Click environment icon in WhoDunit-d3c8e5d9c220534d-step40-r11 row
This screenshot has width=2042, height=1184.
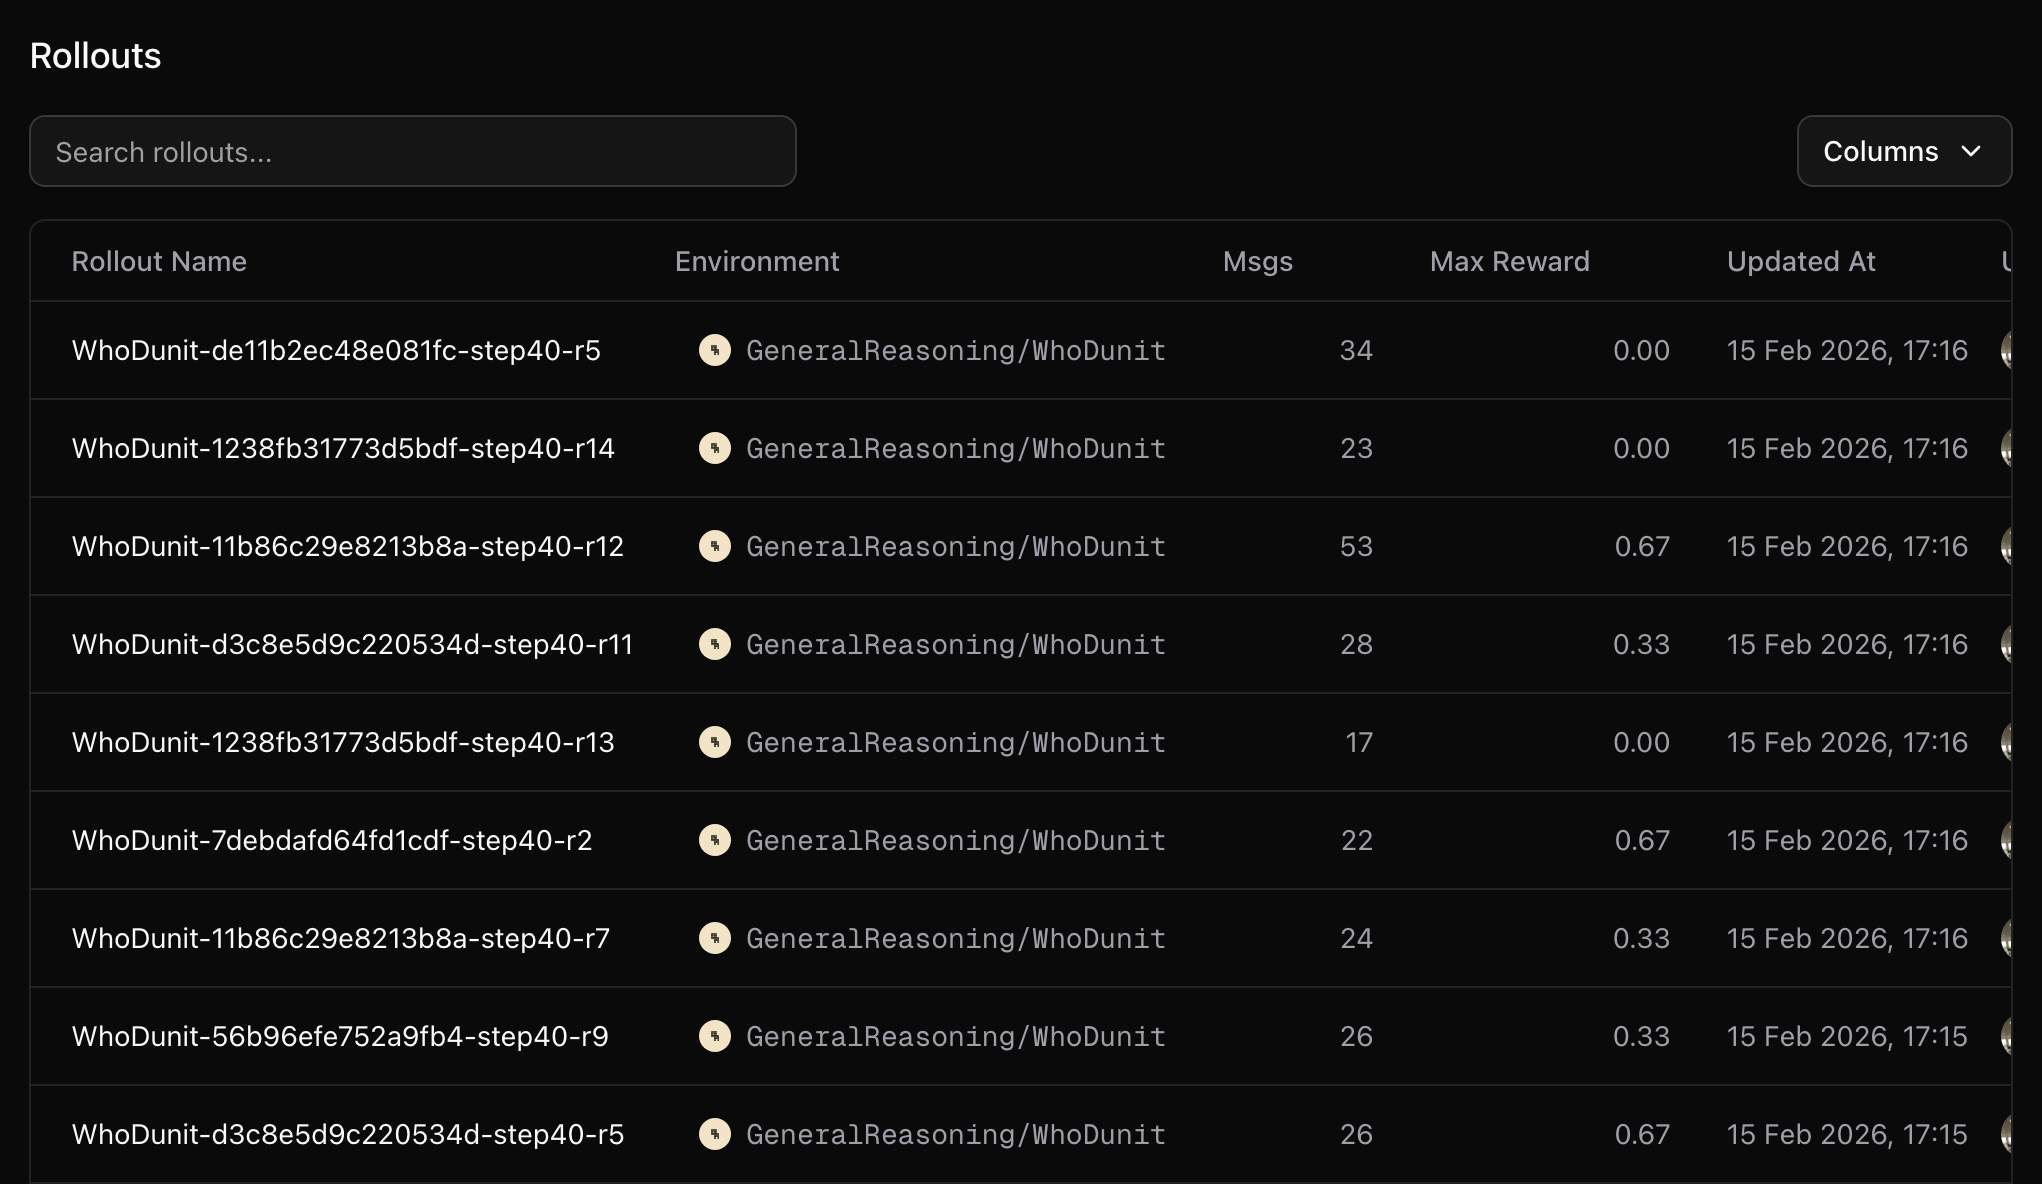point(714,644)
